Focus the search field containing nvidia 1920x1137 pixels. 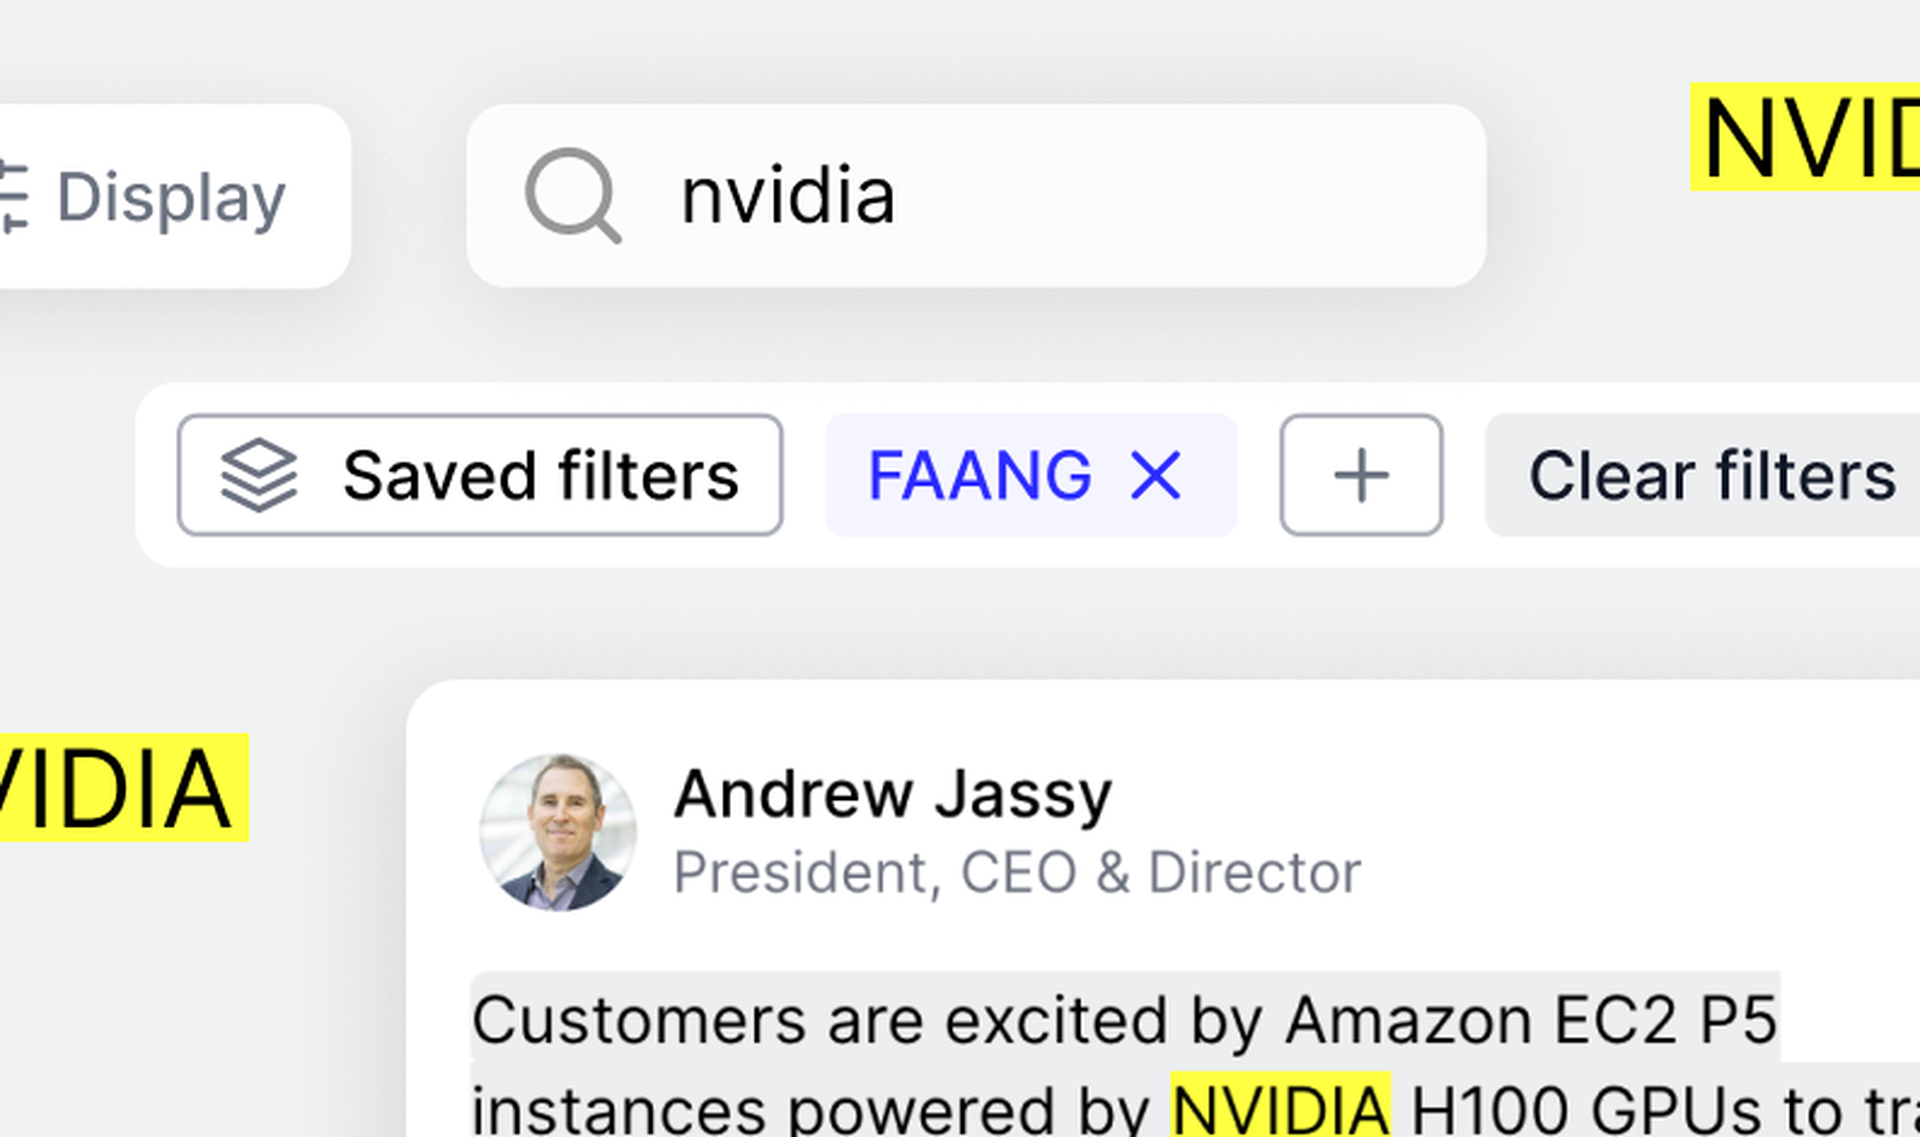pos(976,196)
